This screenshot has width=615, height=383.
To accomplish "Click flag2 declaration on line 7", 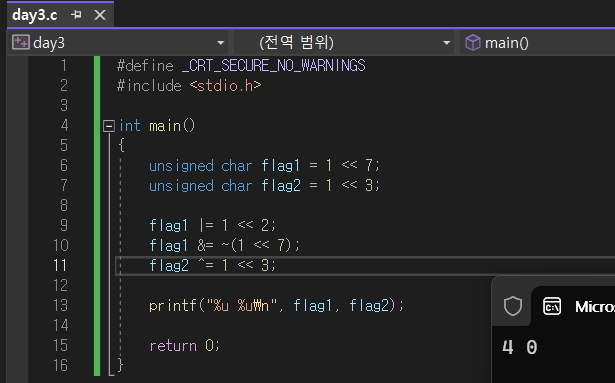I will click(281, 186).
